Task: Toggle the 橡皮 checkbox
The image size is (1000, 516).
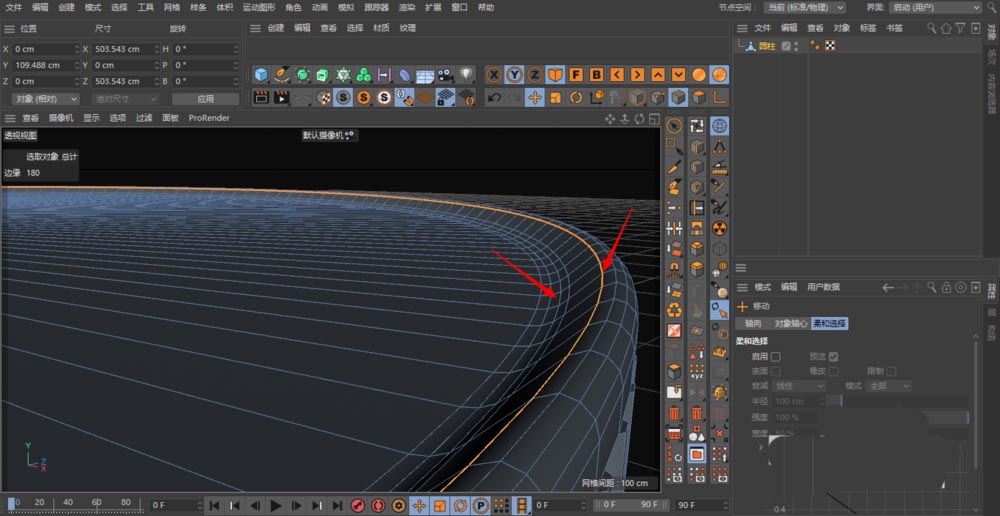Action: pyautogui.click(x=833, y=371)
